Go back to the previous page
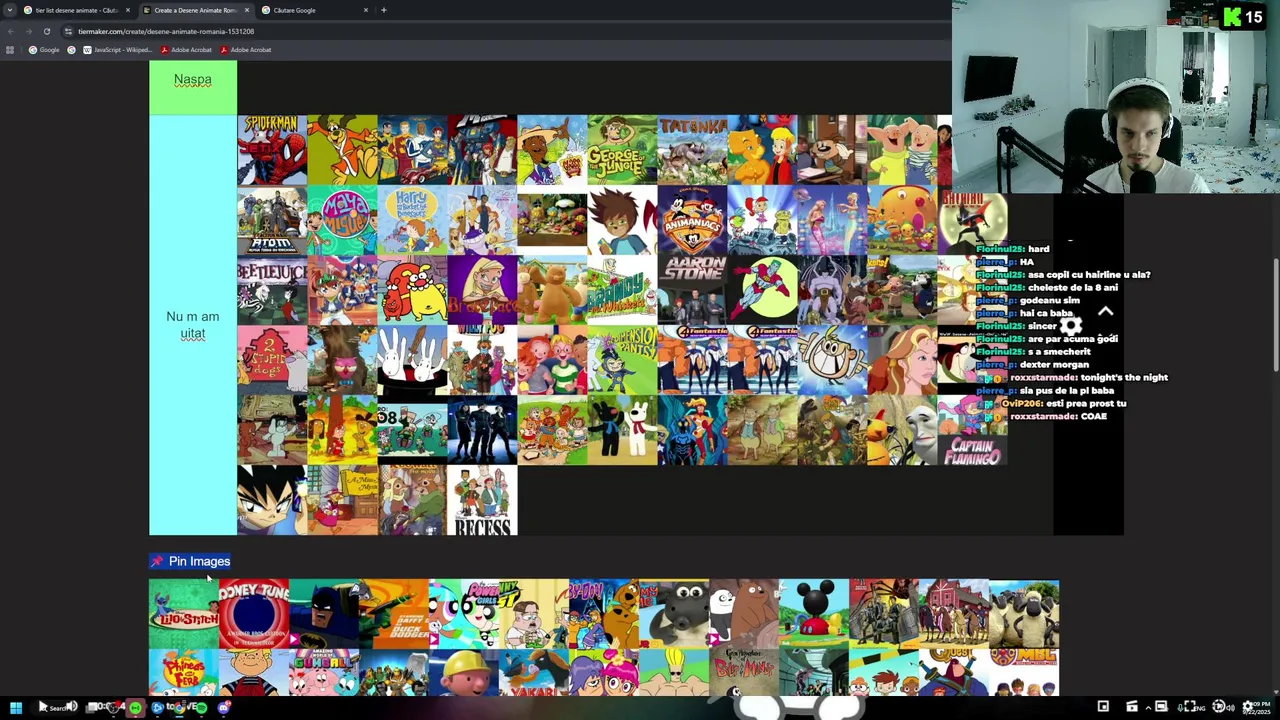Image resolution: width=1280 pixels, height=720 pixels. point(10,31)
